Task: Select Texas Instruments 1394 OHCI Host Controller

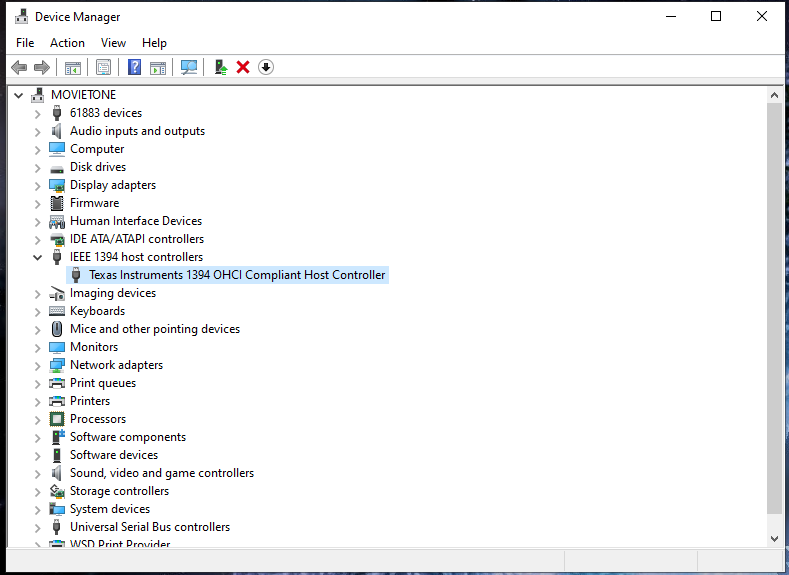Action: pos(236,275)
